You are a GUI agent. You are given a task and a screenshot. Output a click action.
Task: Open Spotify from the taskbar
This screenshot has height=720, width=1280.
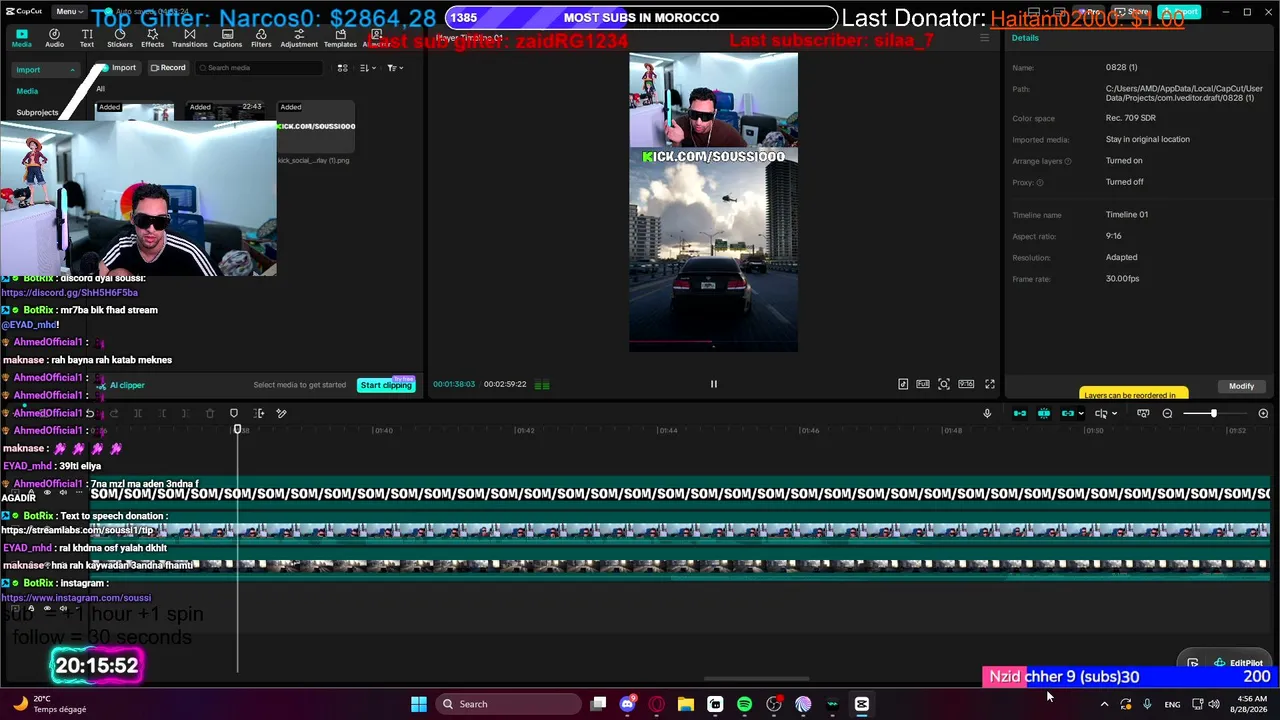tap(744, 704)
